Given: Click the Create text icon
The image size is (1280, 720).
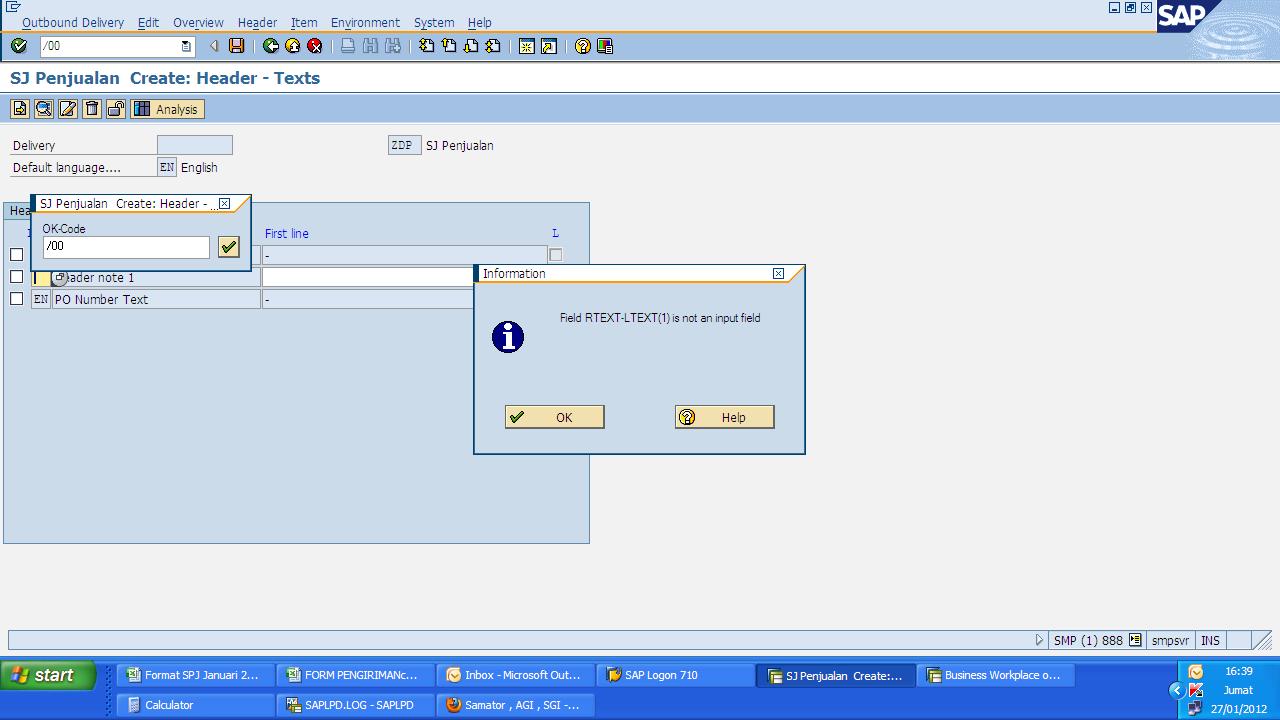Looking at the screenshot, I should (x=20, y=109).
